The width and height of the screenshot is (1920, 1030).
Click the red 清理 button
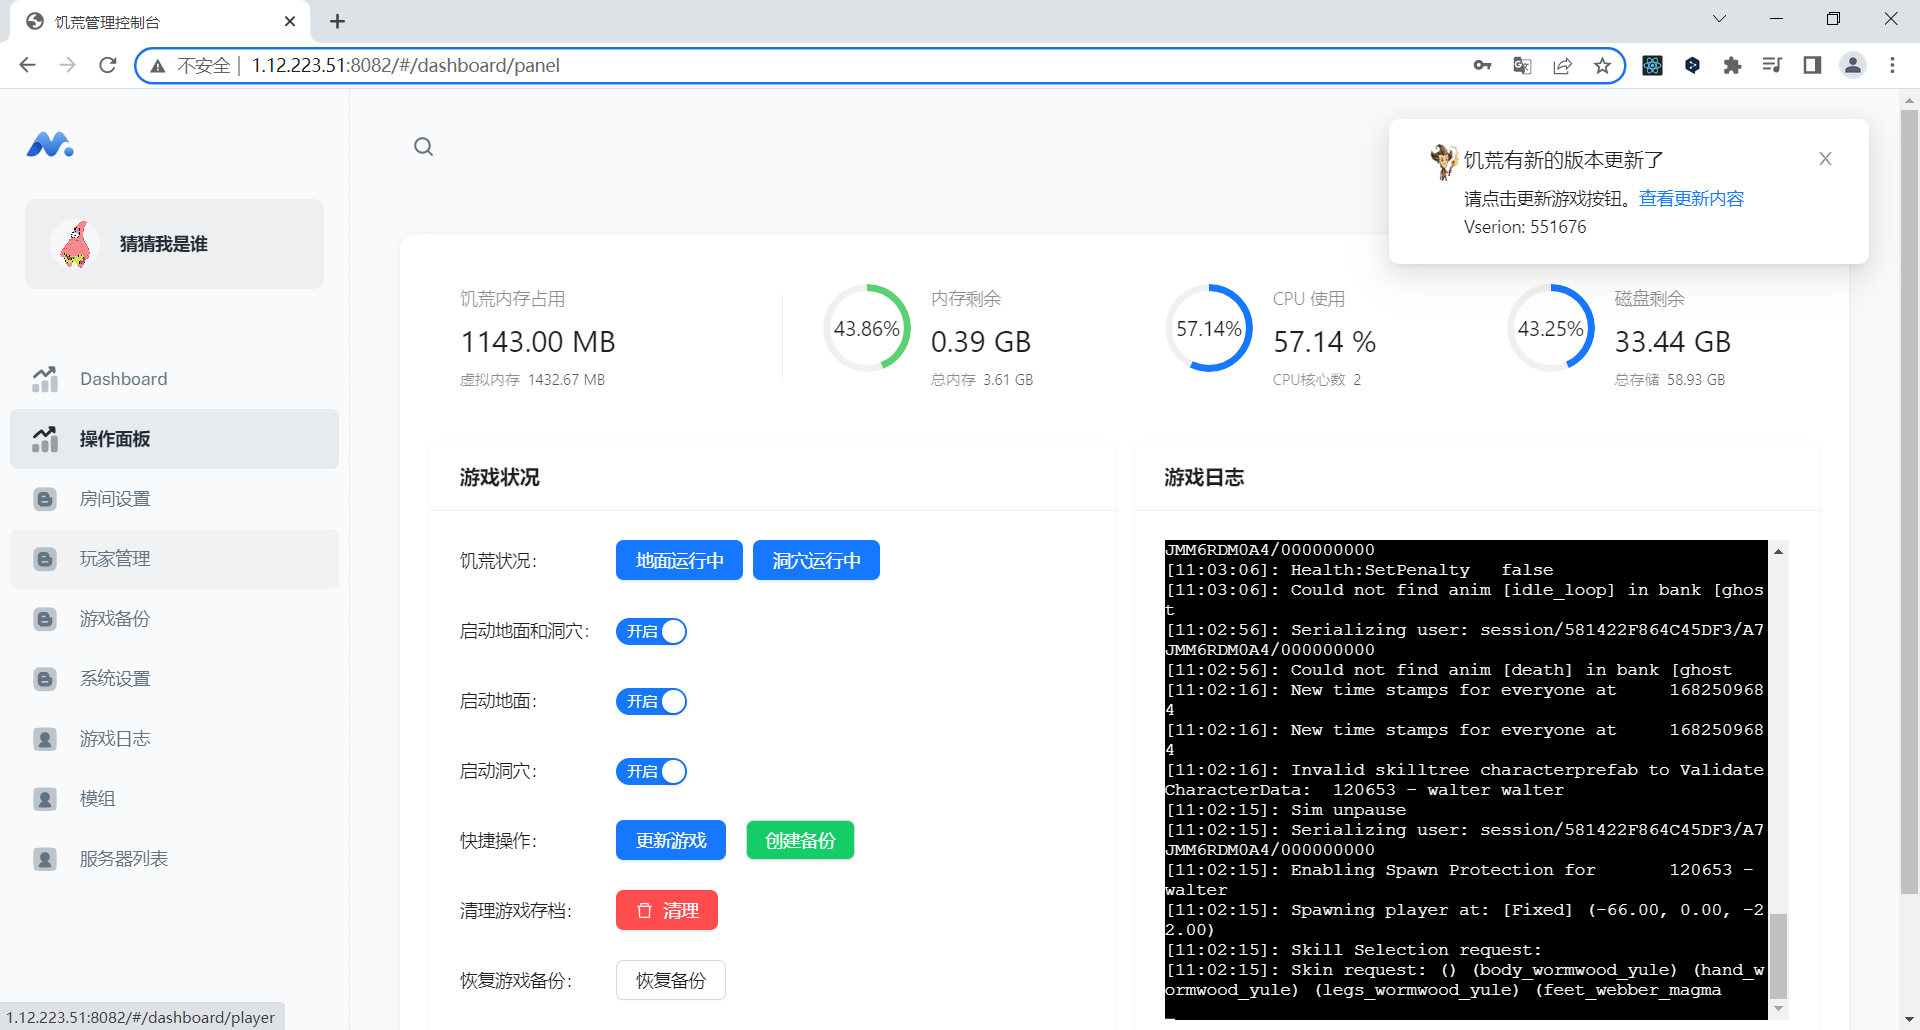[667, 910]
